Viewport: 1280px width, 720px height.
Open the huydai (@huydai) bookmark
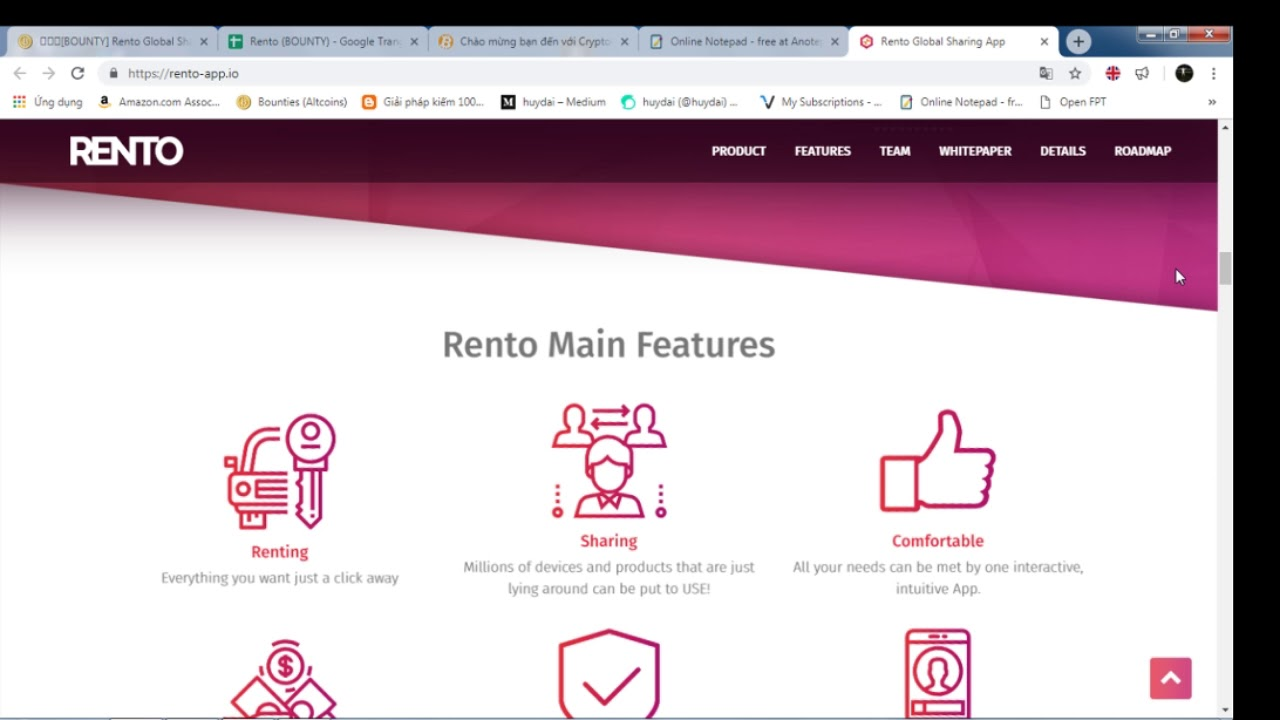pyautogui.click(x=680, y=102)
